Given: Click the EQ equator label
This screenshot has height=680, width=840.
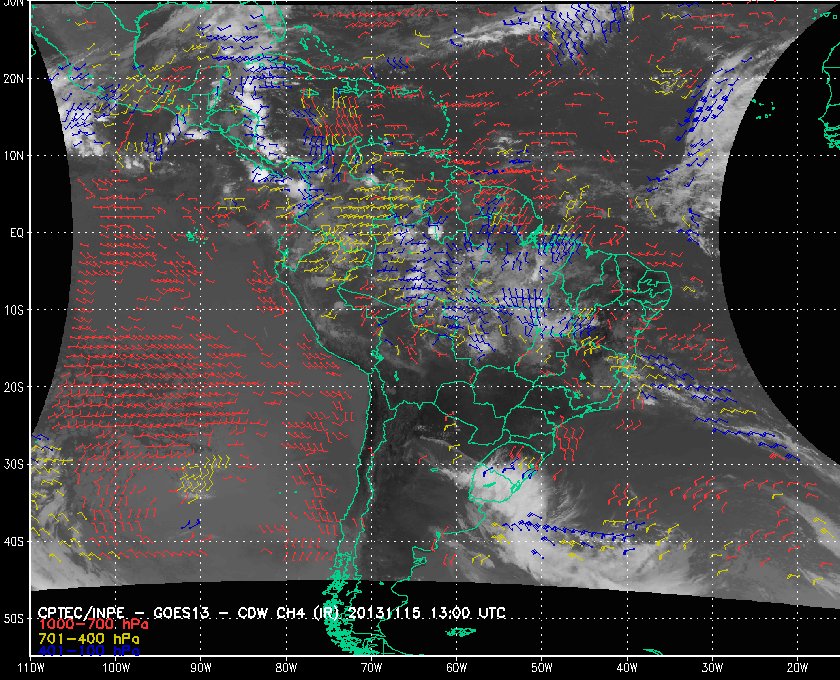Looking at the screenshot, I should 17,233.
